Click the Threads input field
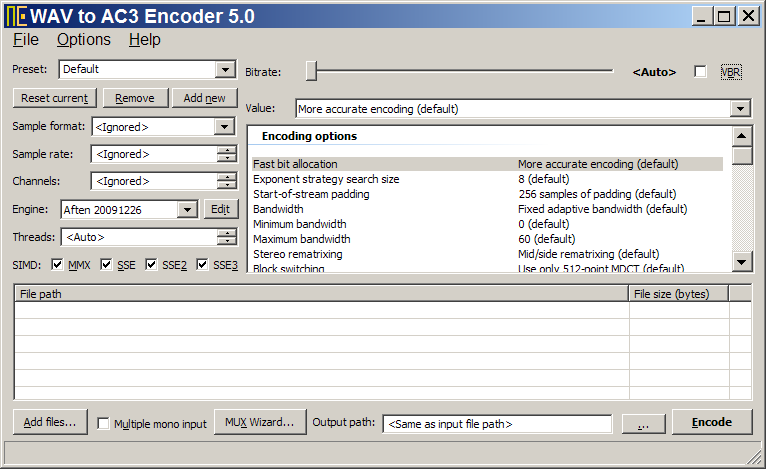 [139, 237]
